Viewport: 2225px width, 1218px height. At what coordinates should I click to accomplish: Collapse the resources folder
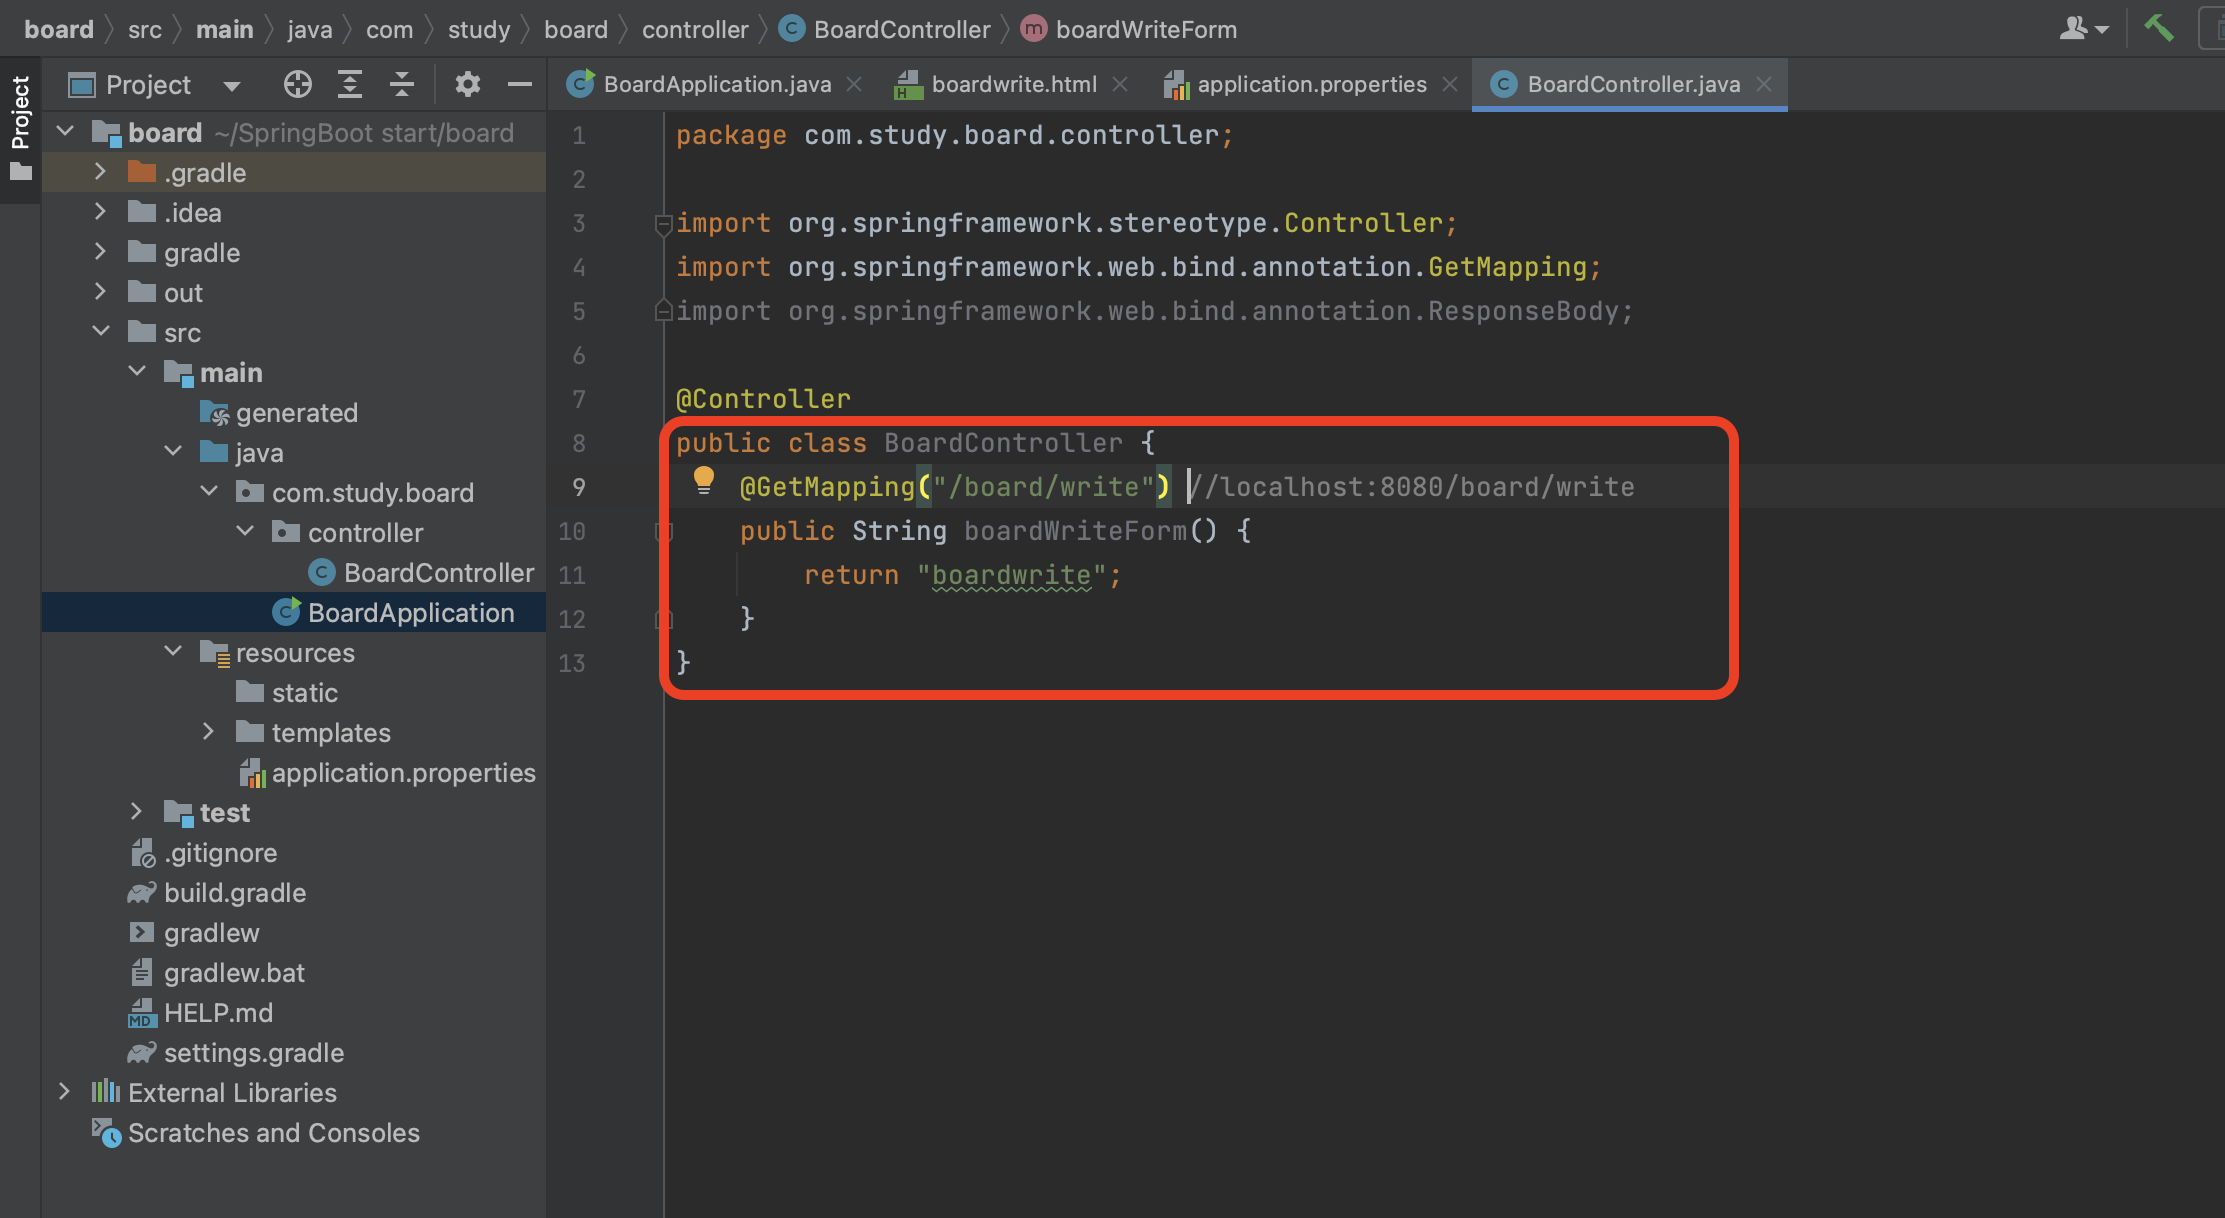[x=173, y=652]
